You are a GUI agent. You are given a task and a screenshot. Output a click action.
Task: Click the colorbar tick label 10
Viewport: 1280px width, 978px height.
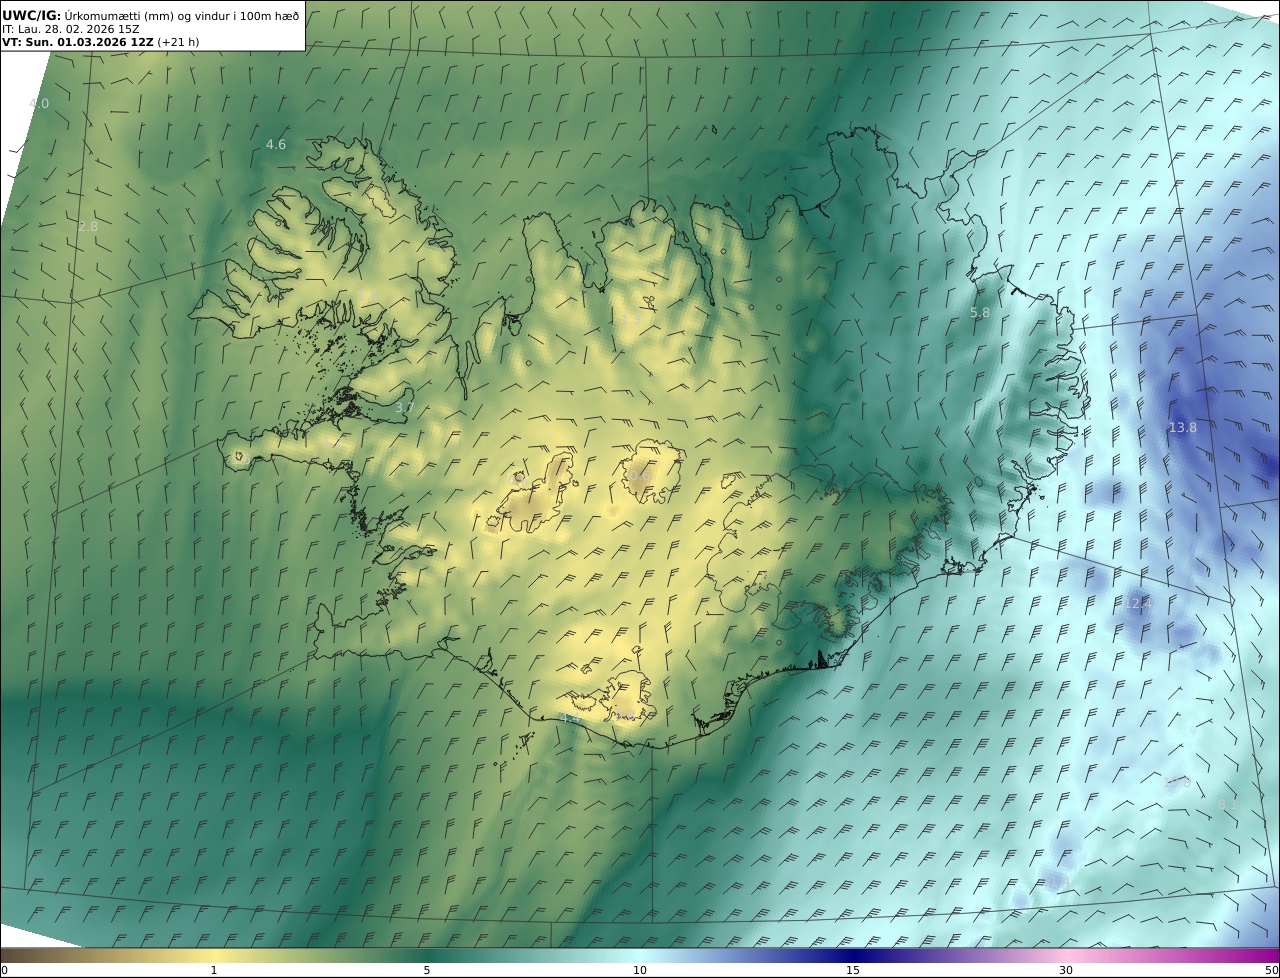640,970
